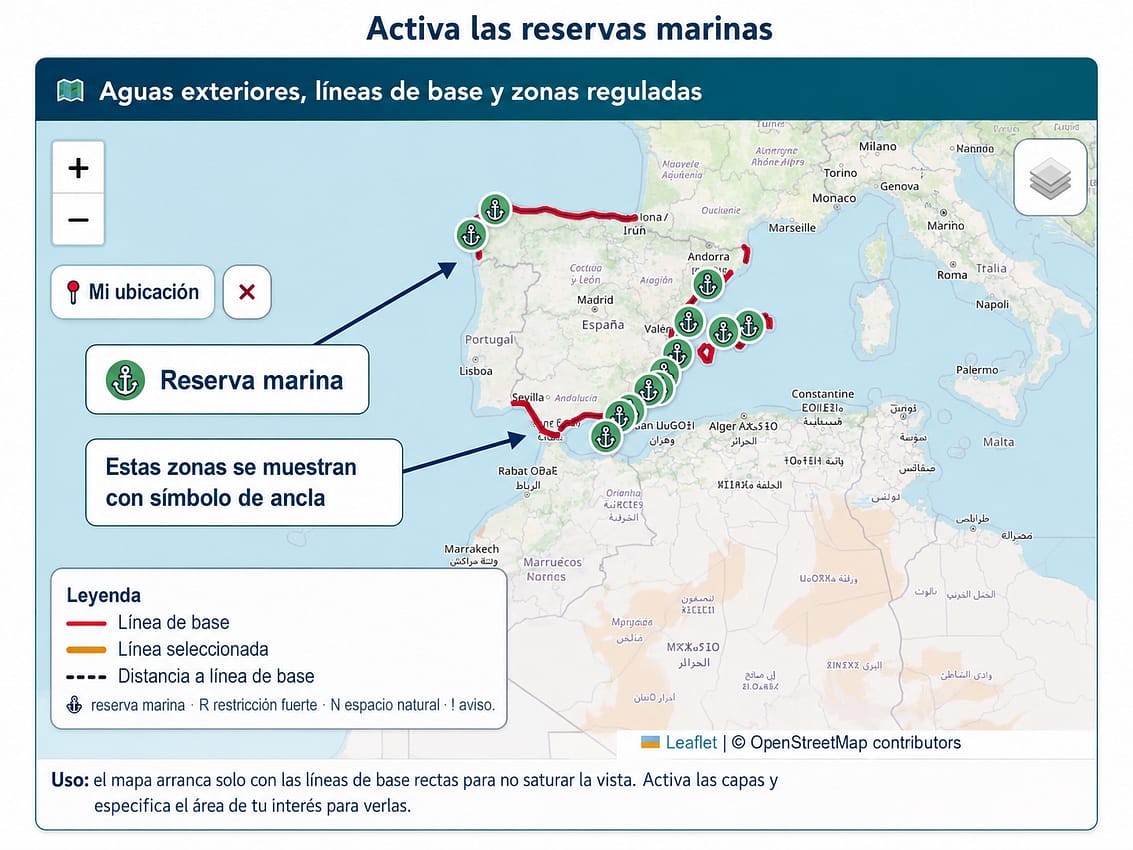Screen dimensions: 1133x850
Task: Click the Madrid label on the map
Action: [595, 299]
